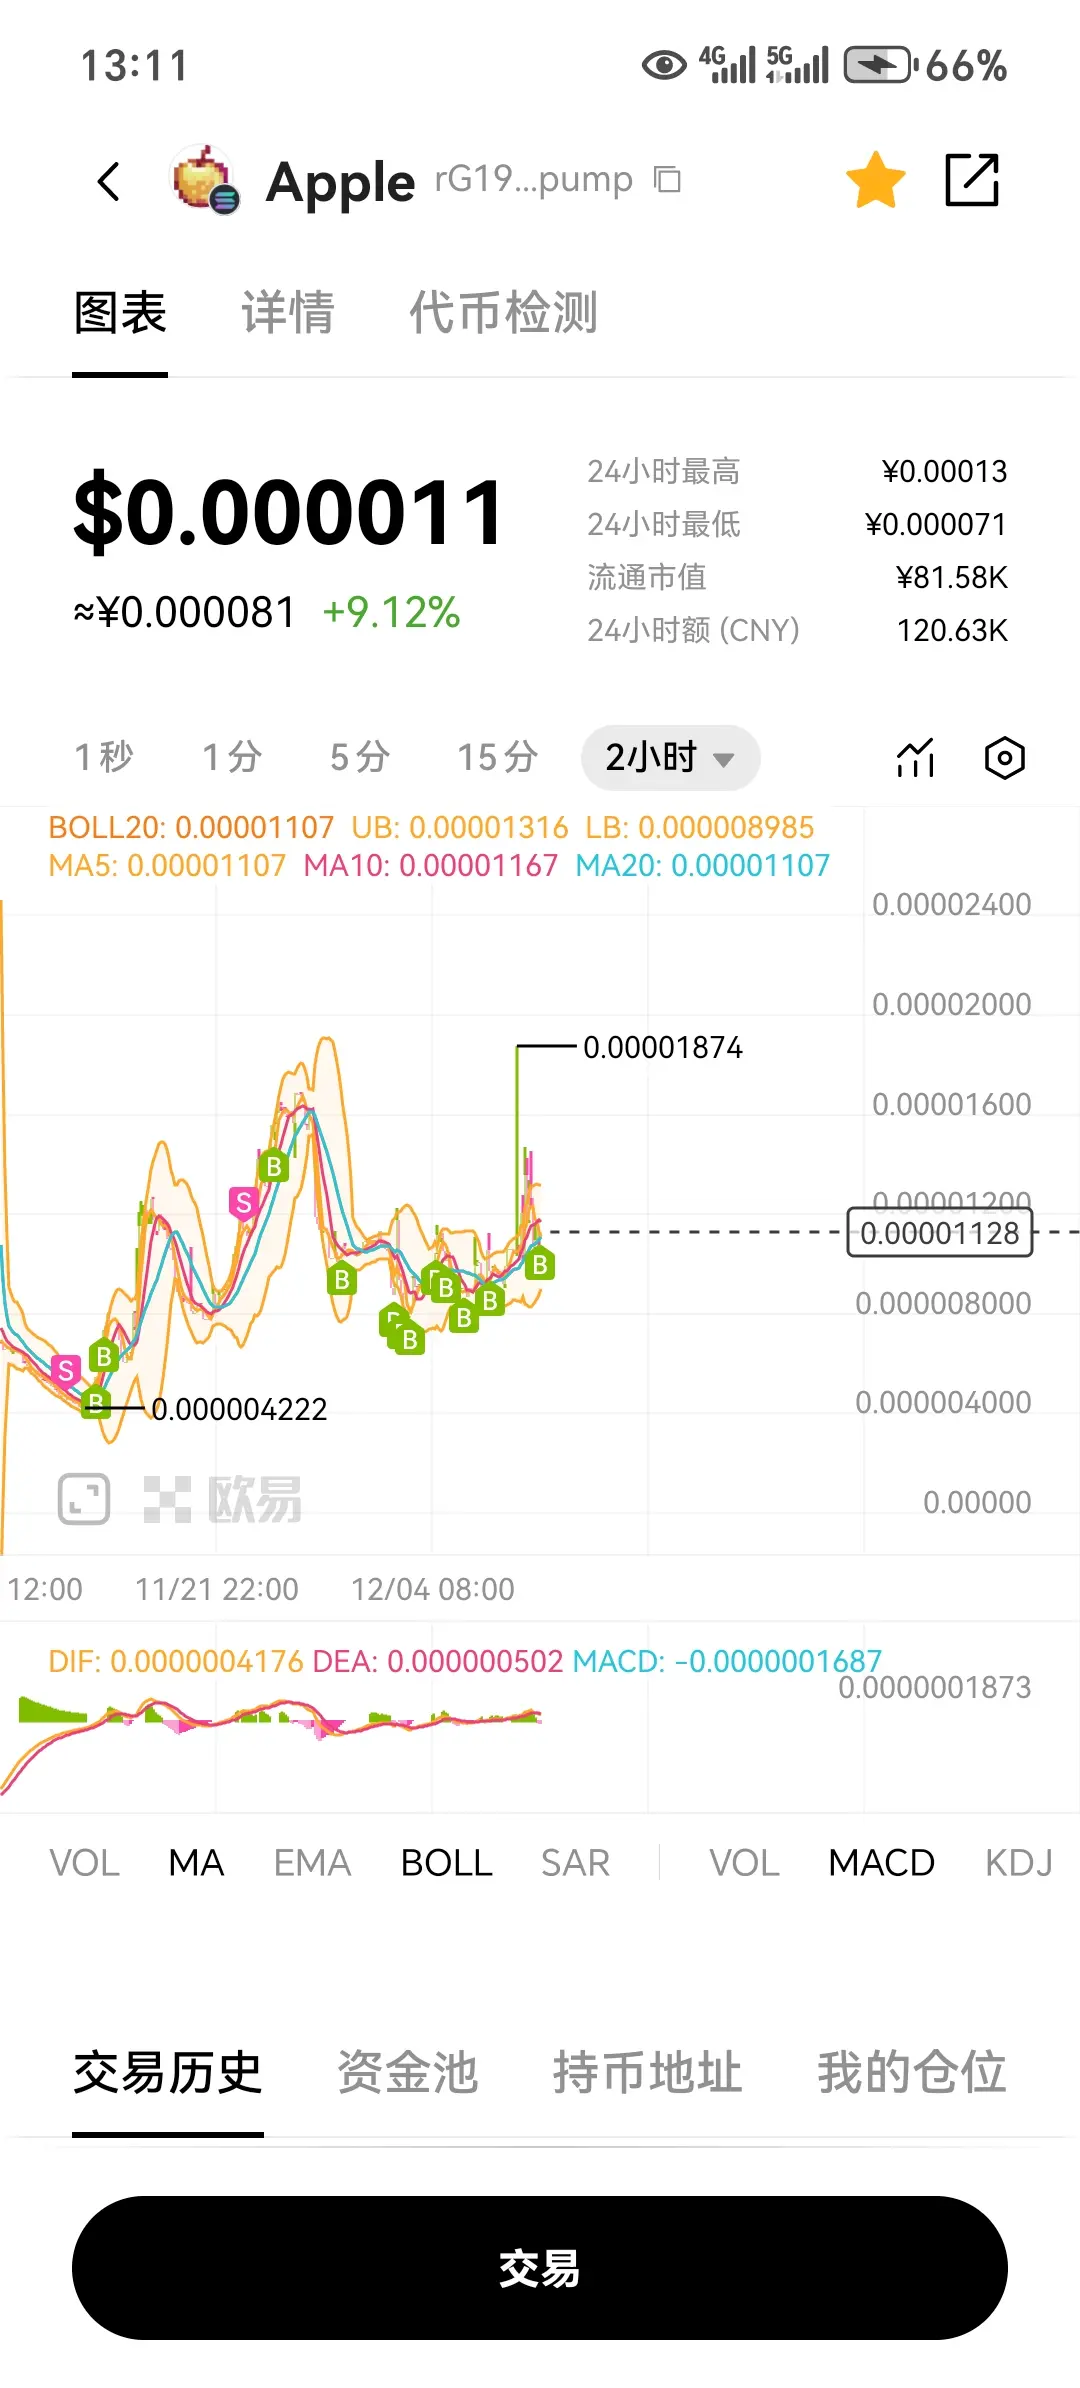Tap the +9.12% change value

(391, 612)
